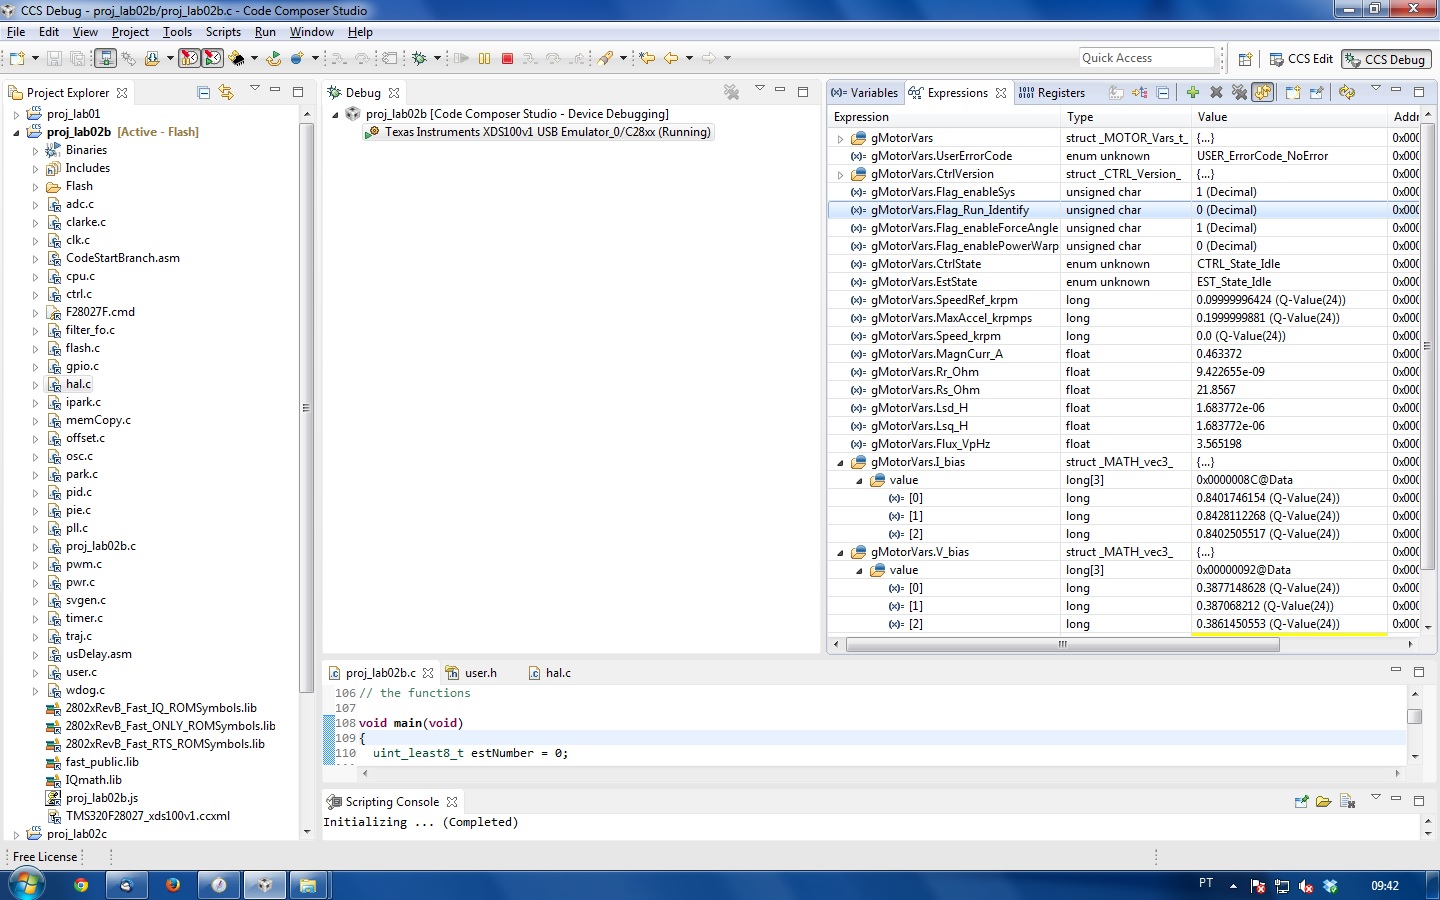Expand the Binaries folder node
The height and width of the screenshot is (900, 1440).
[35, 150]
